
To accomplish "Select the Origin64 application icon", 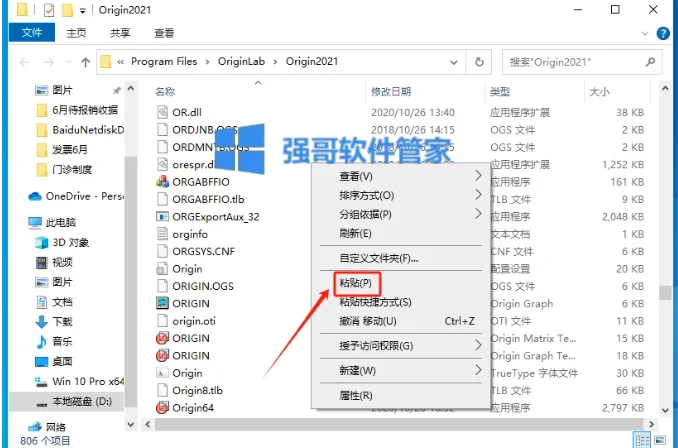I will tap(162, 407).
